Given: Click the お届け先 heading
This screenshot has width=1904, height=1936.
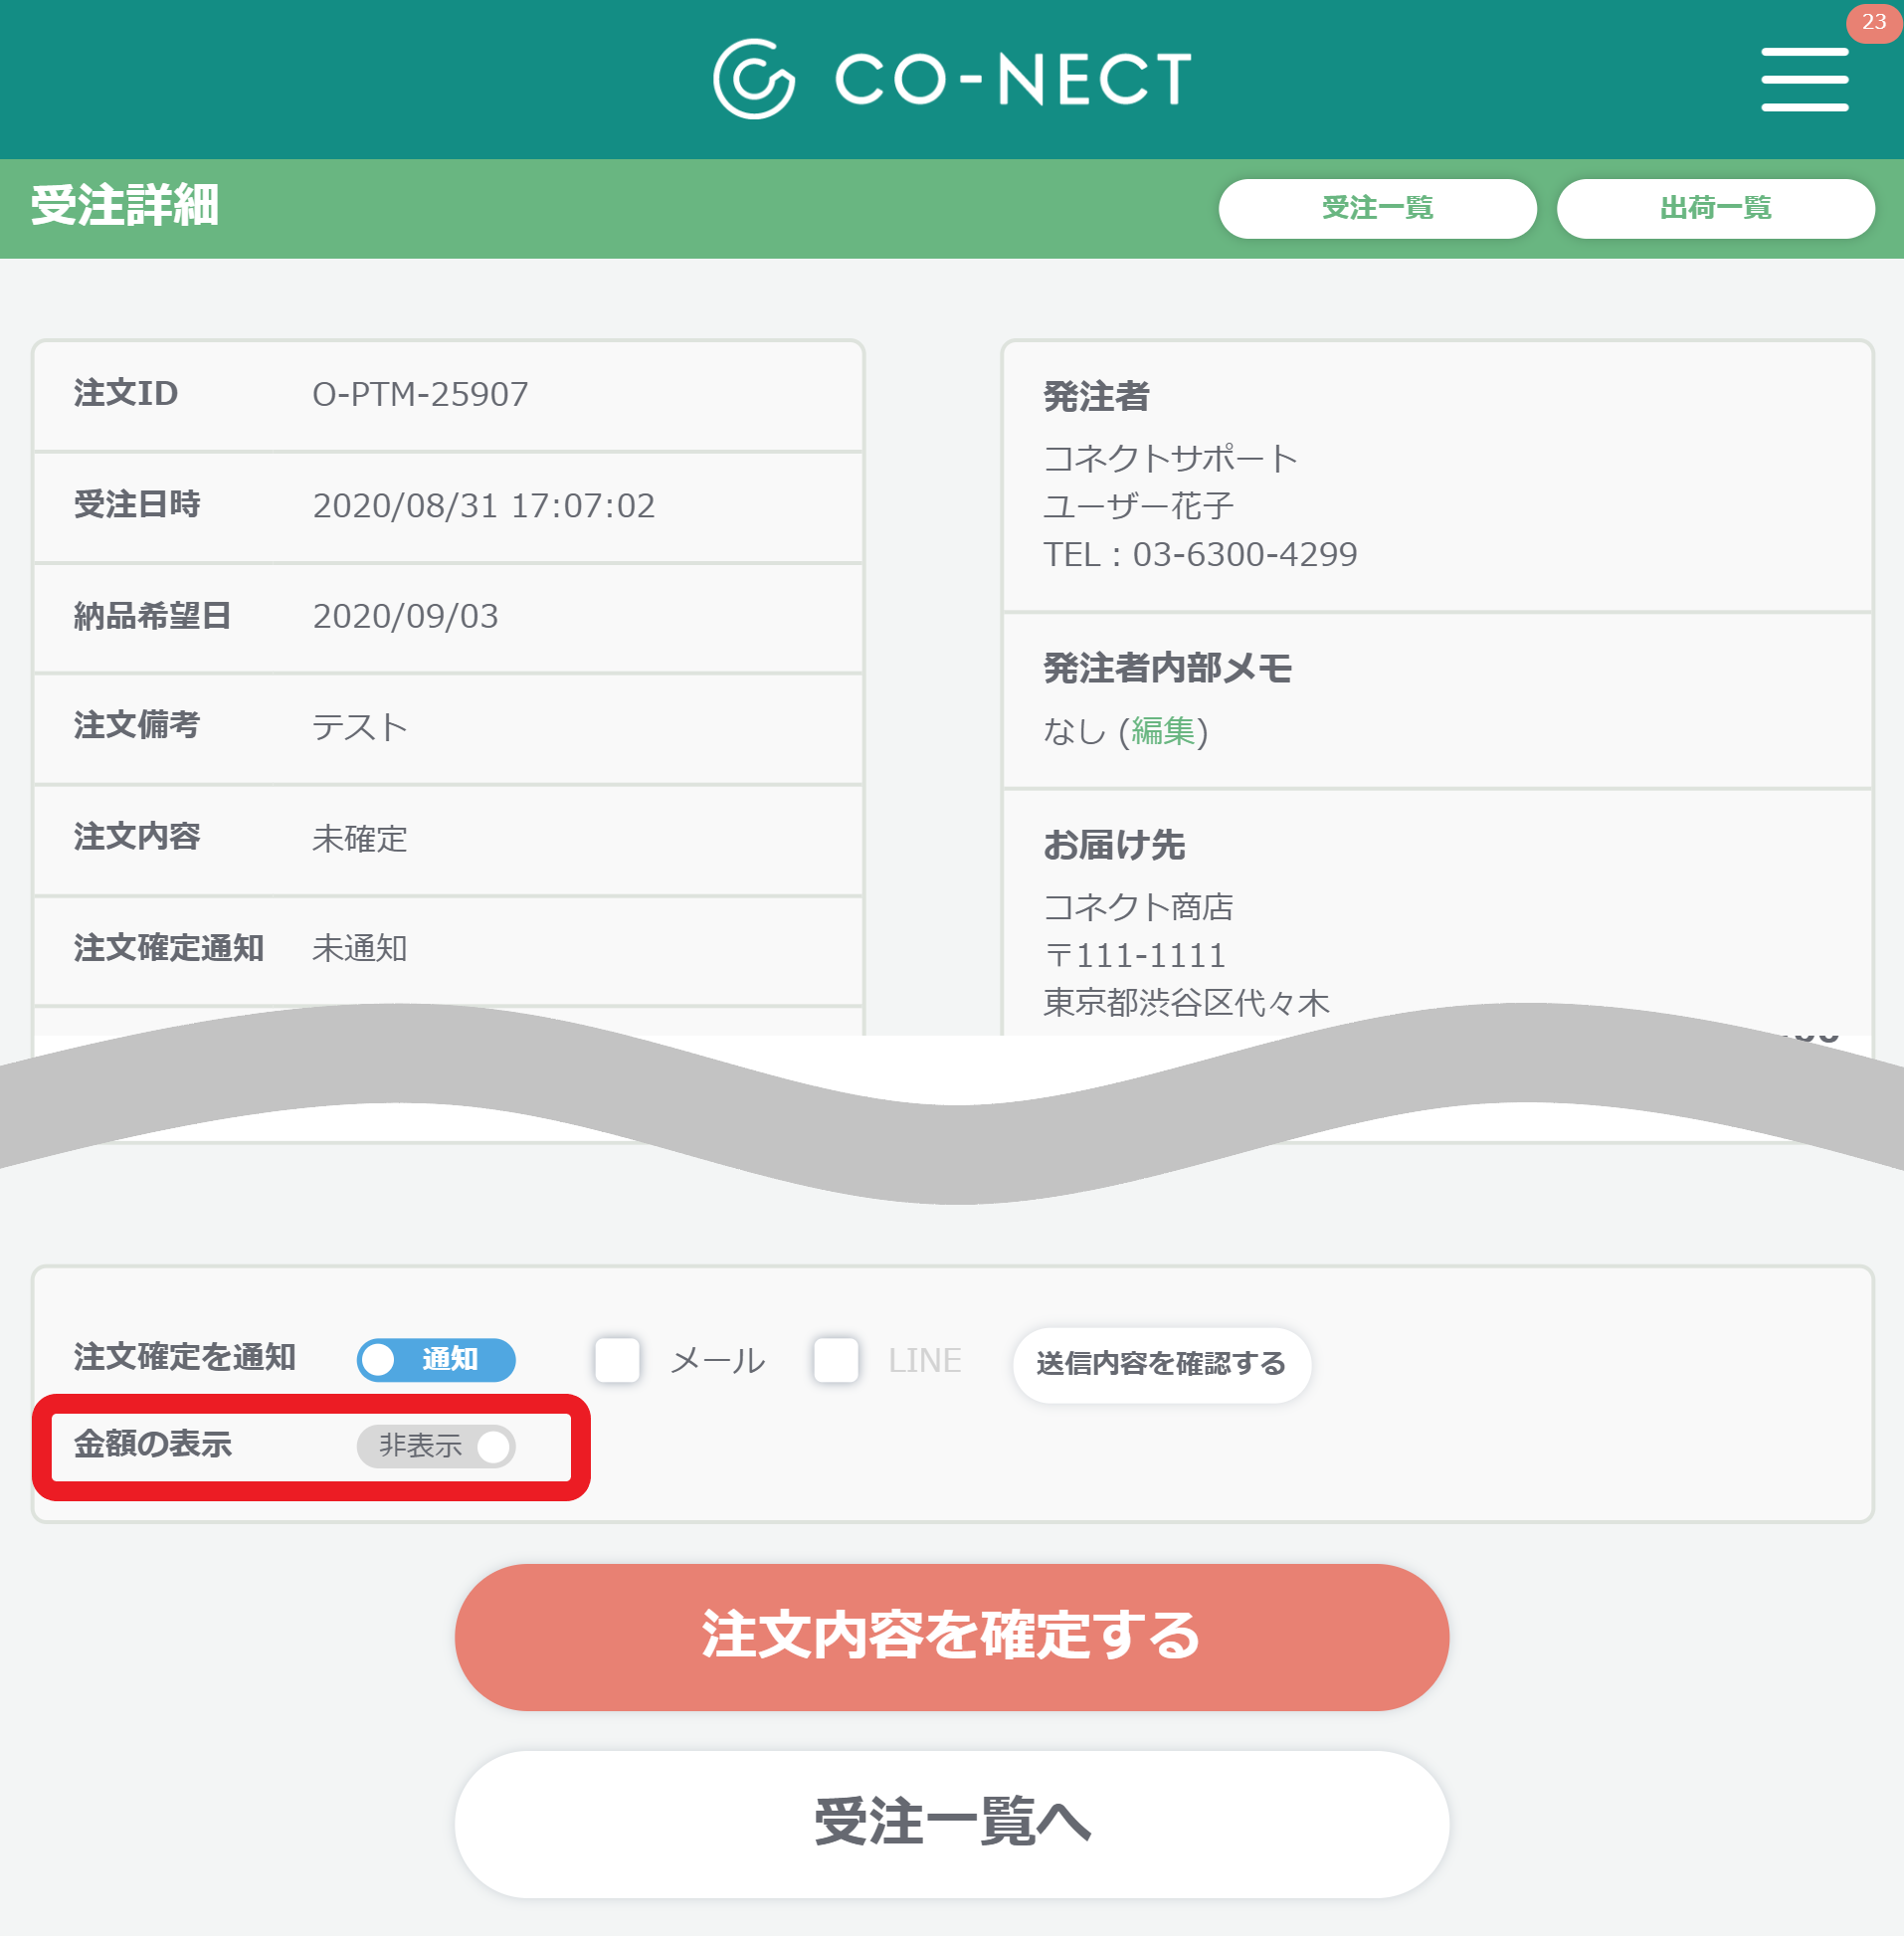Looking at the screenshot, I should point(1114,845).
